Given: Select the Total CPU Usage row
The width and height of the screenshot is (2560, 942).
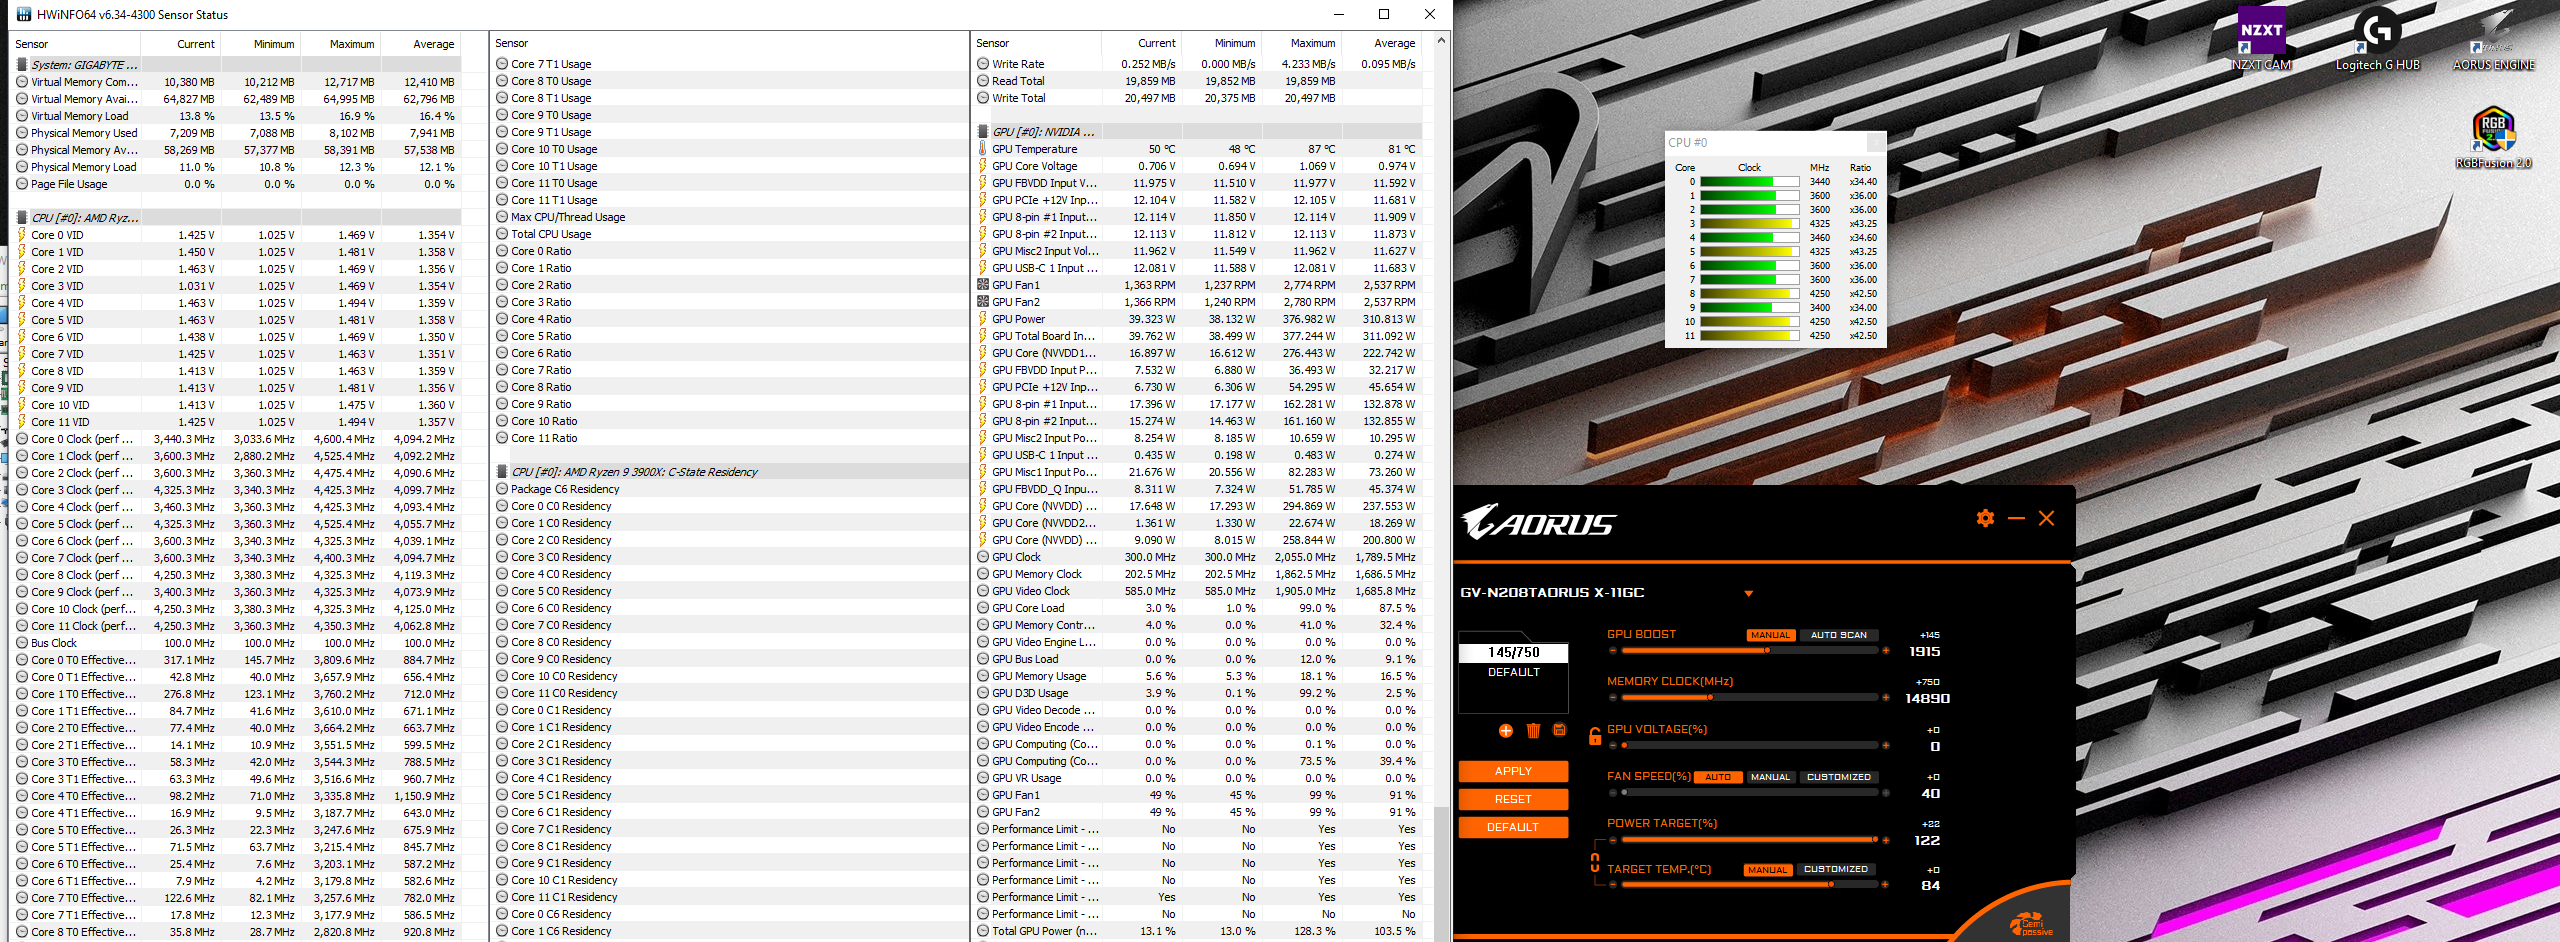Looking at the screenshot, I should pos(729,234).
